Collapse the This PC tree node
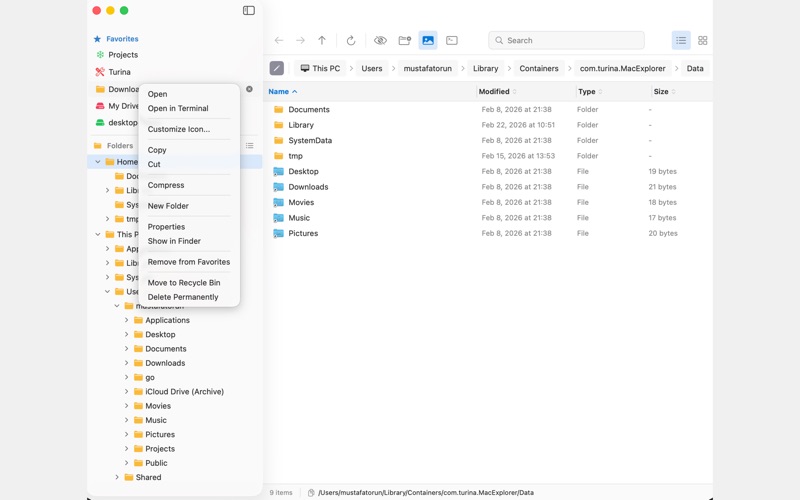 pos(97,234)
